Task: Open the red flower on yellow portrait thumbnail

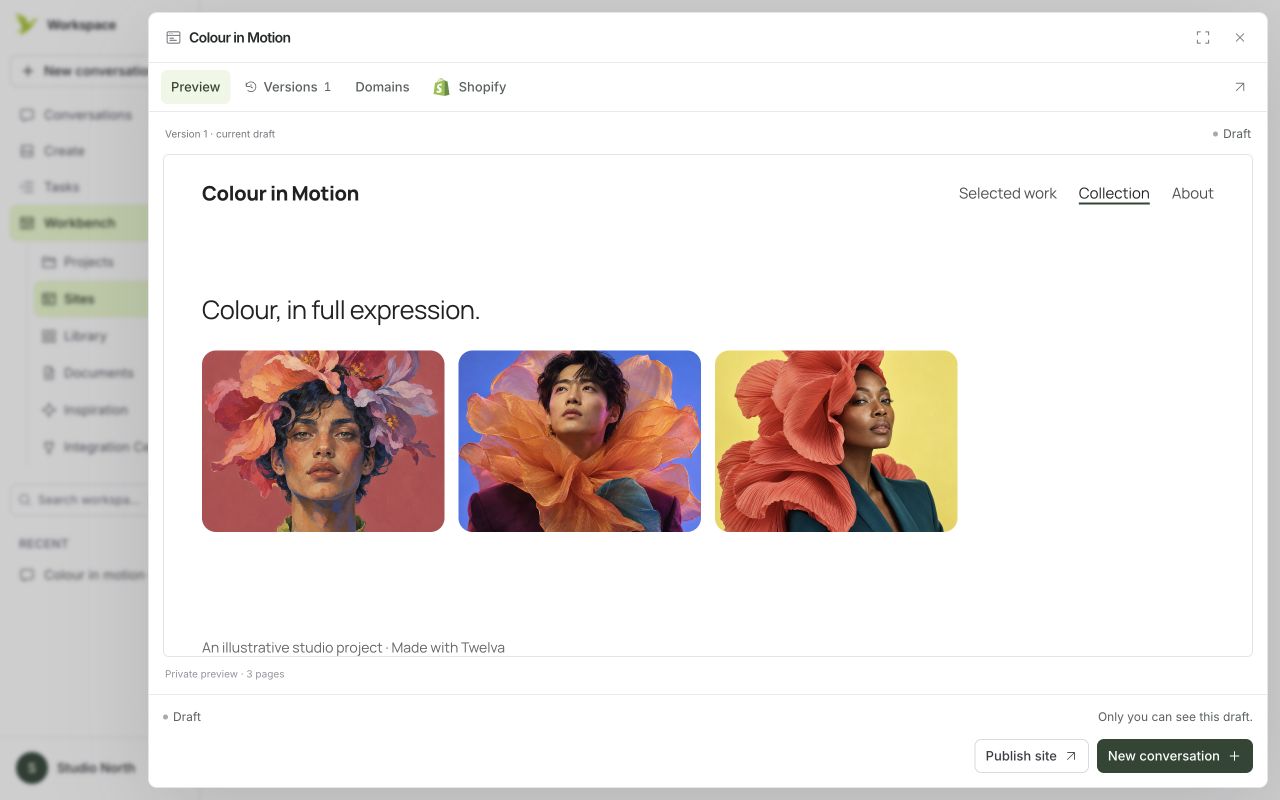Action: click(836, 441)
